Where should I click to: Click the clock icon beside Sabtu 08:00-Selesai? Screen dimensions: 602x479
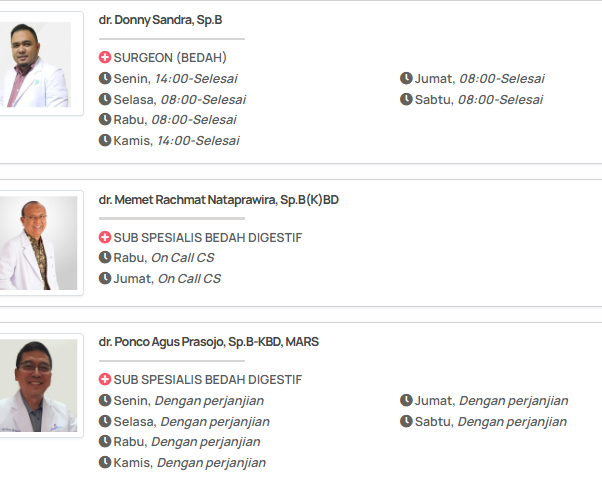(x=406, y=100)
